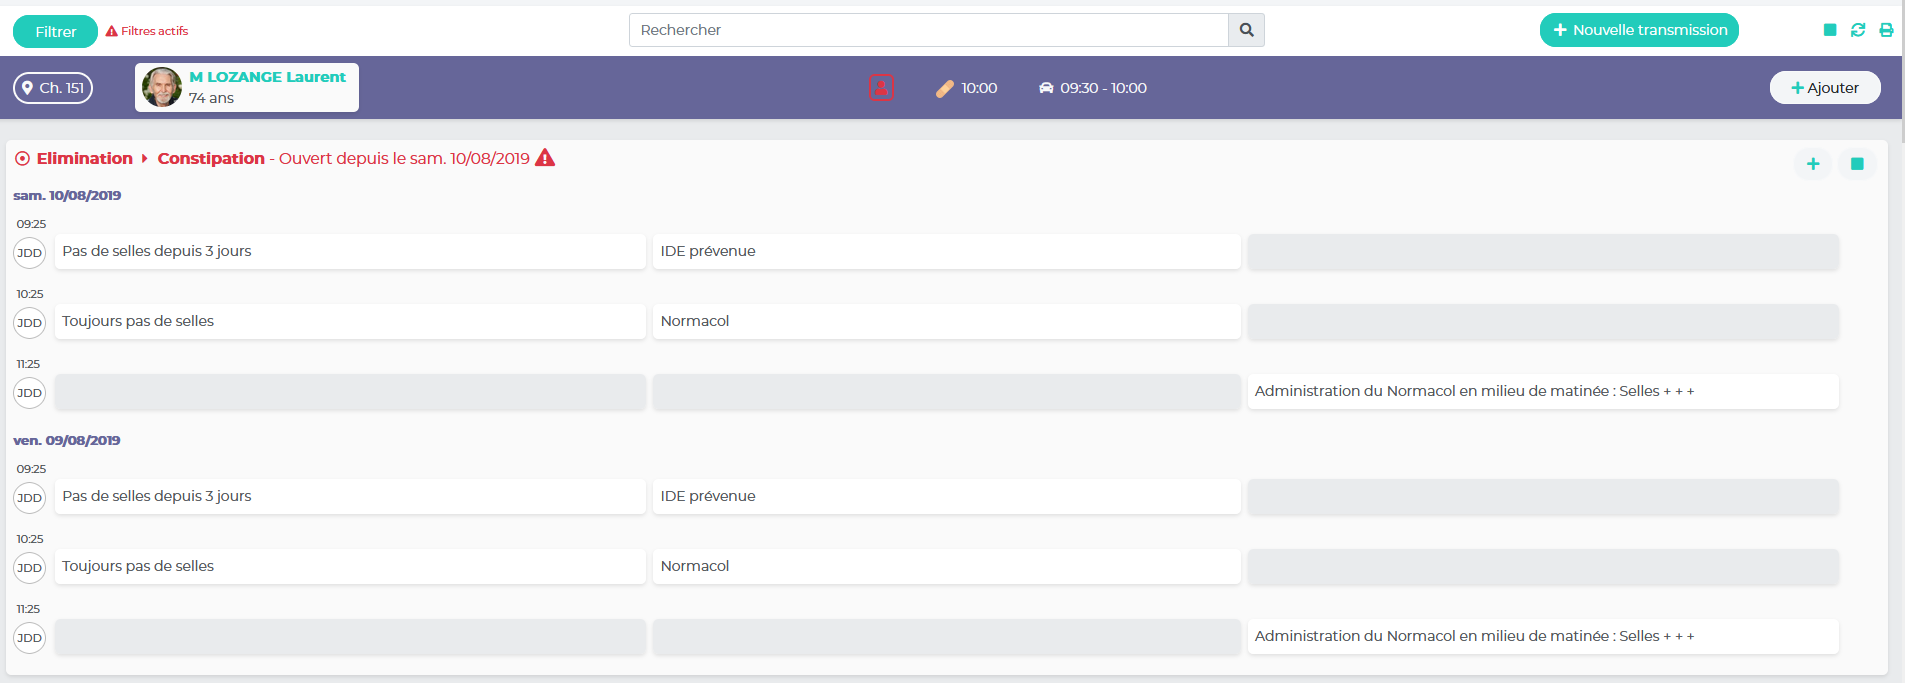Click the bandage icon at 10:00
The height and width of the screenshot is (683, 1905).
(945, 89)
